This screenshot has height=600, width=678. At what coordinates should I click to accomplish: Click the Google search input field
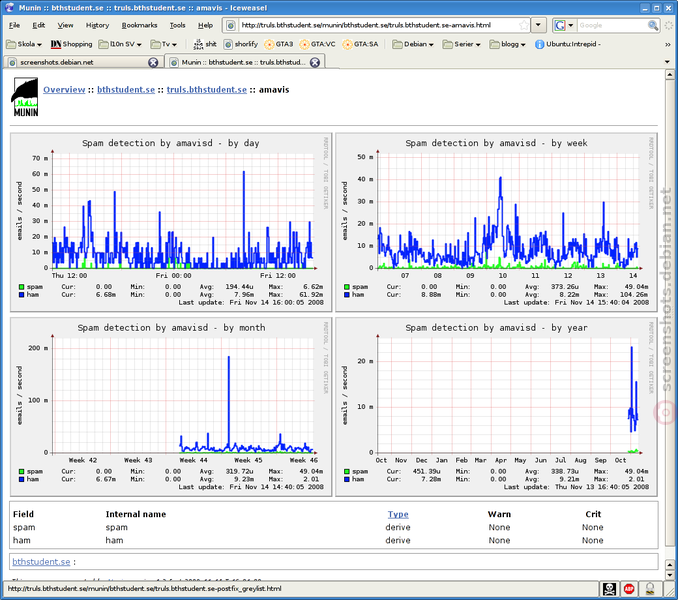(612, 25)
